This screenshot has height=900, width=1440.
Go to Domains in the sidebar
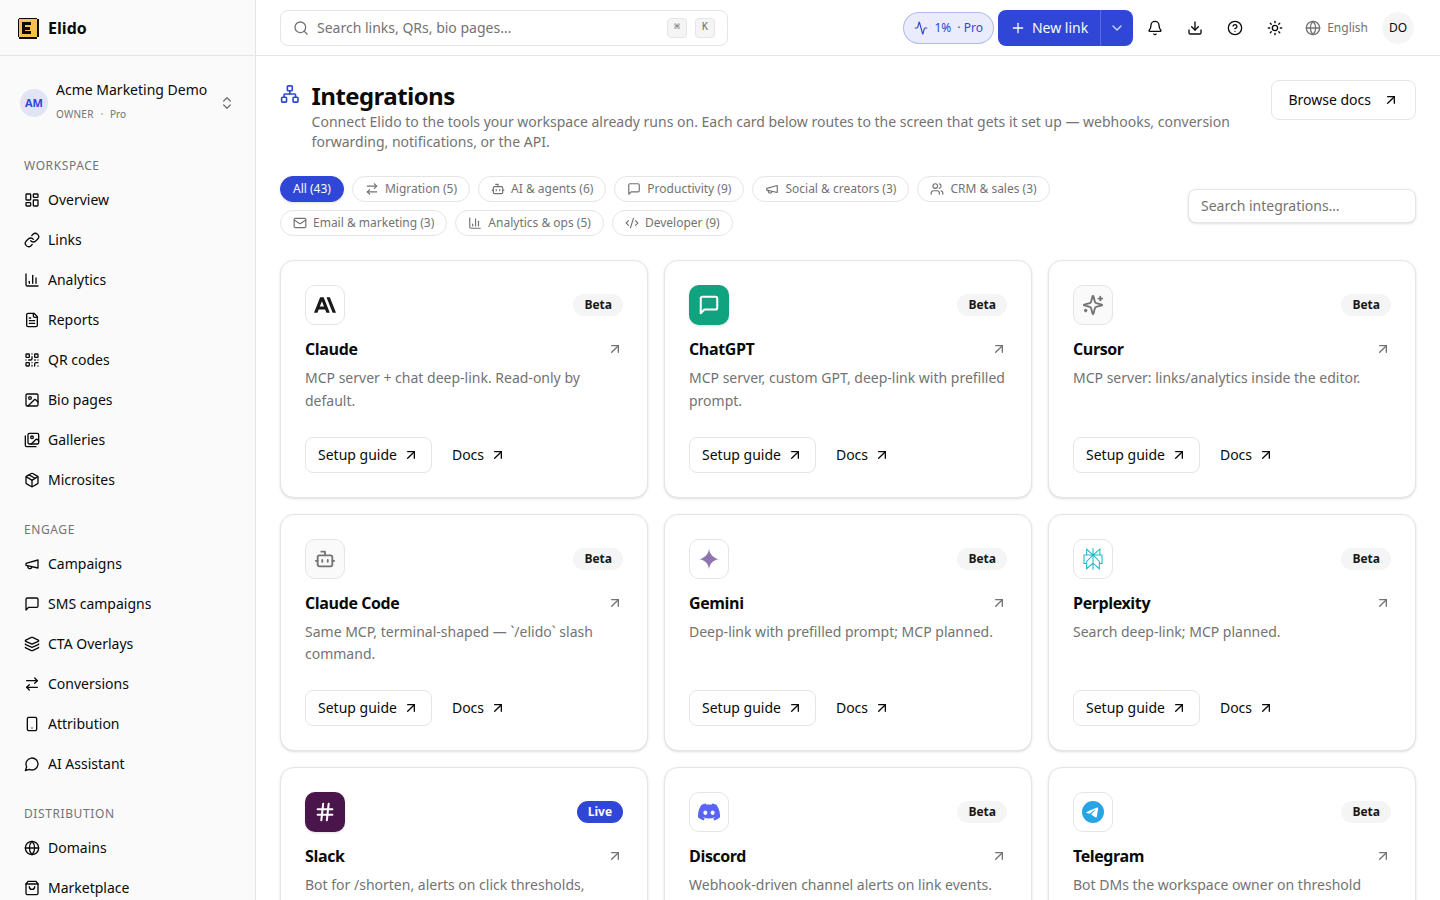pyautogui.click(x=127, y=848)
